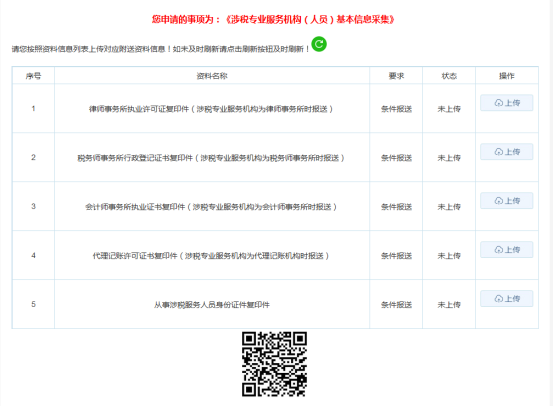Click row 4 name 代理记账许可证书复印件

[211, 256]
